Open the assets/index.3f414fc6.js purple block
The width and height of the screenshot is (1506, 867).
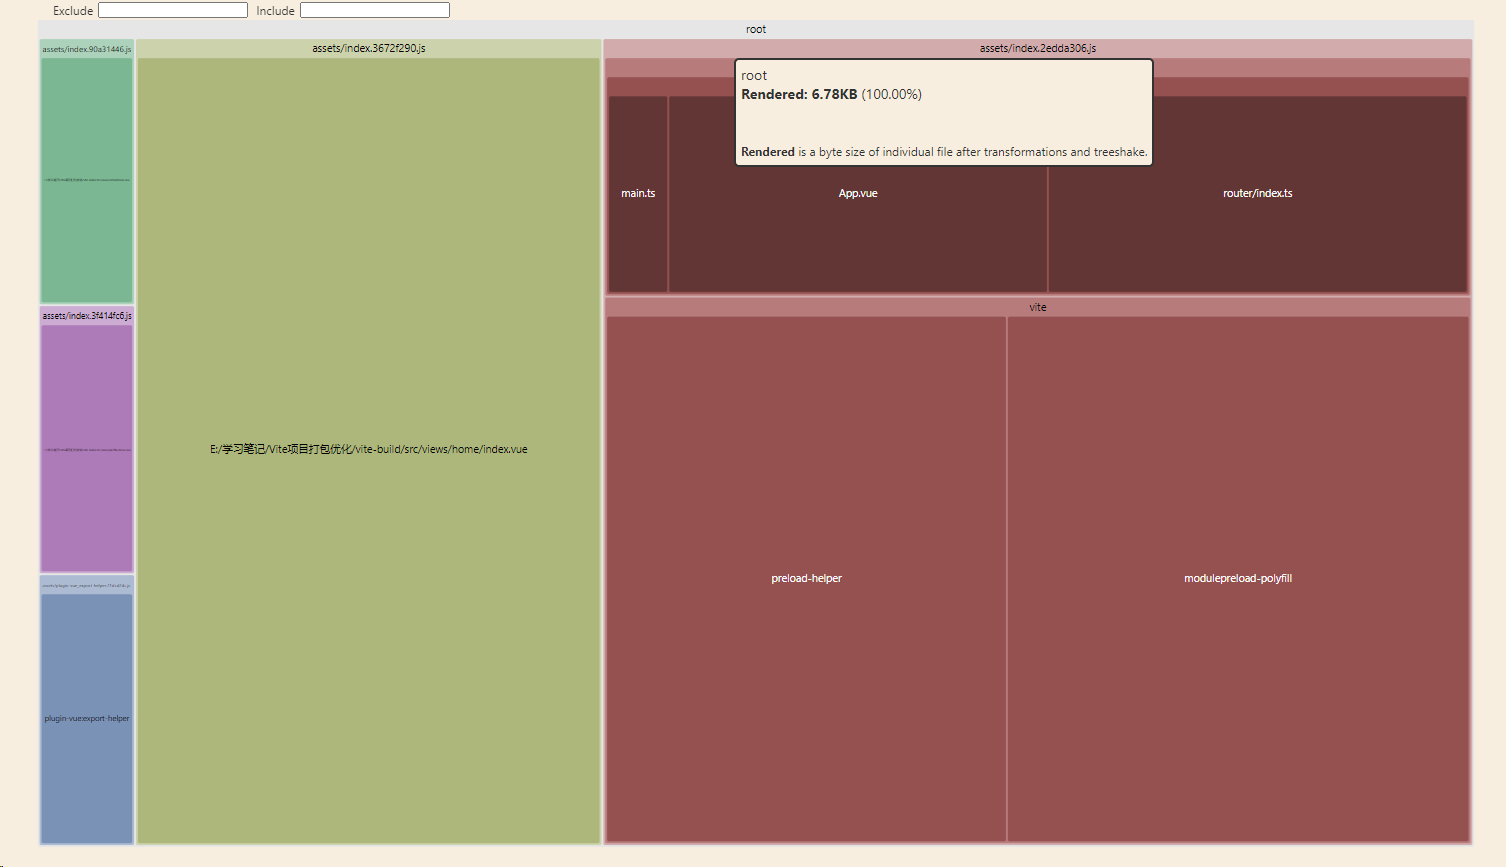[87, 448]
